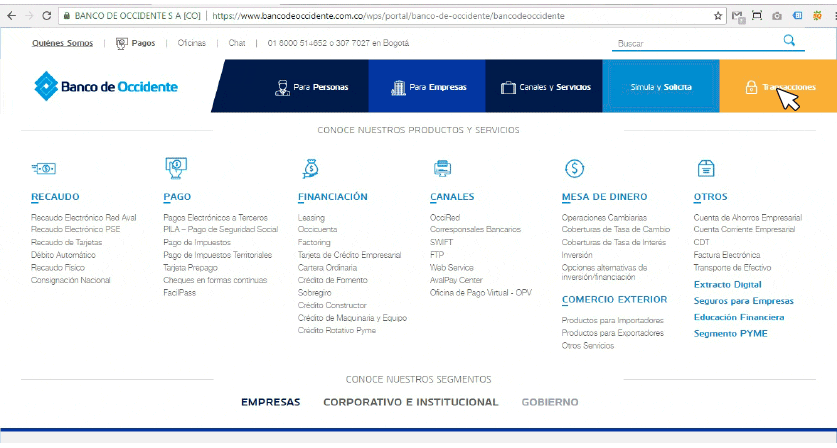Image resolution: width=837 pixels, height=448 pixels.
Task: Open the Segmento PYME link
Action: [x=731, y=333]
